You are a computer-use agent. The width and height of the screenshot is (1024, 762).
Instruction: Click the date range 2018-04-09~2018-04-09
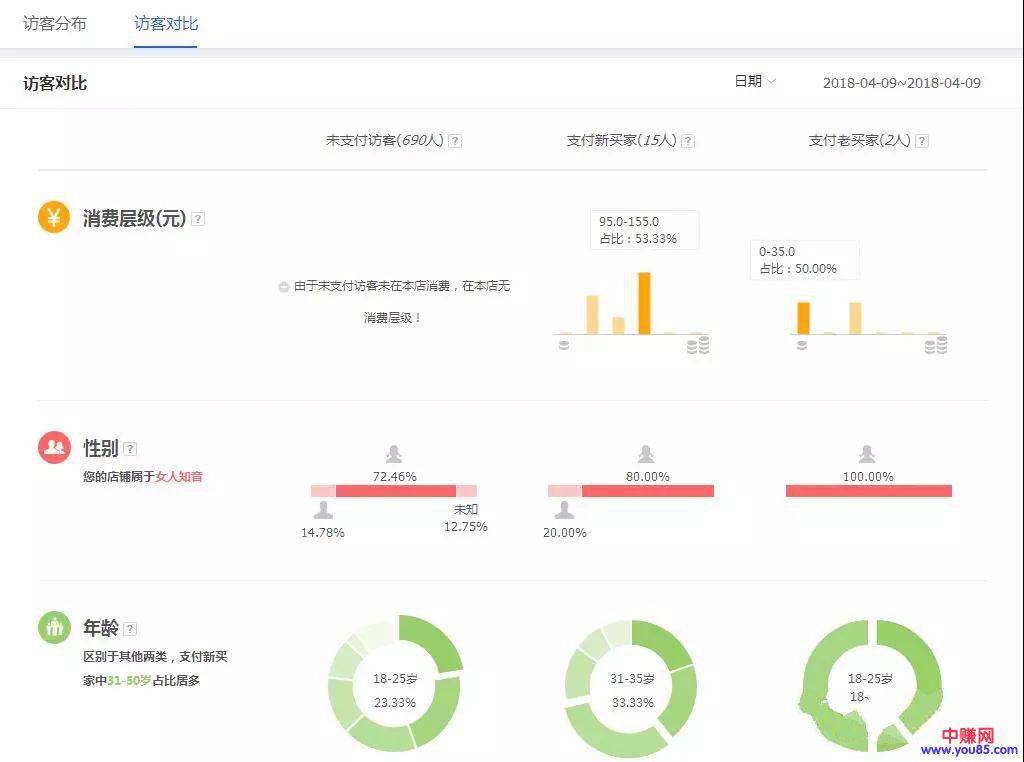tap(901, 82)
